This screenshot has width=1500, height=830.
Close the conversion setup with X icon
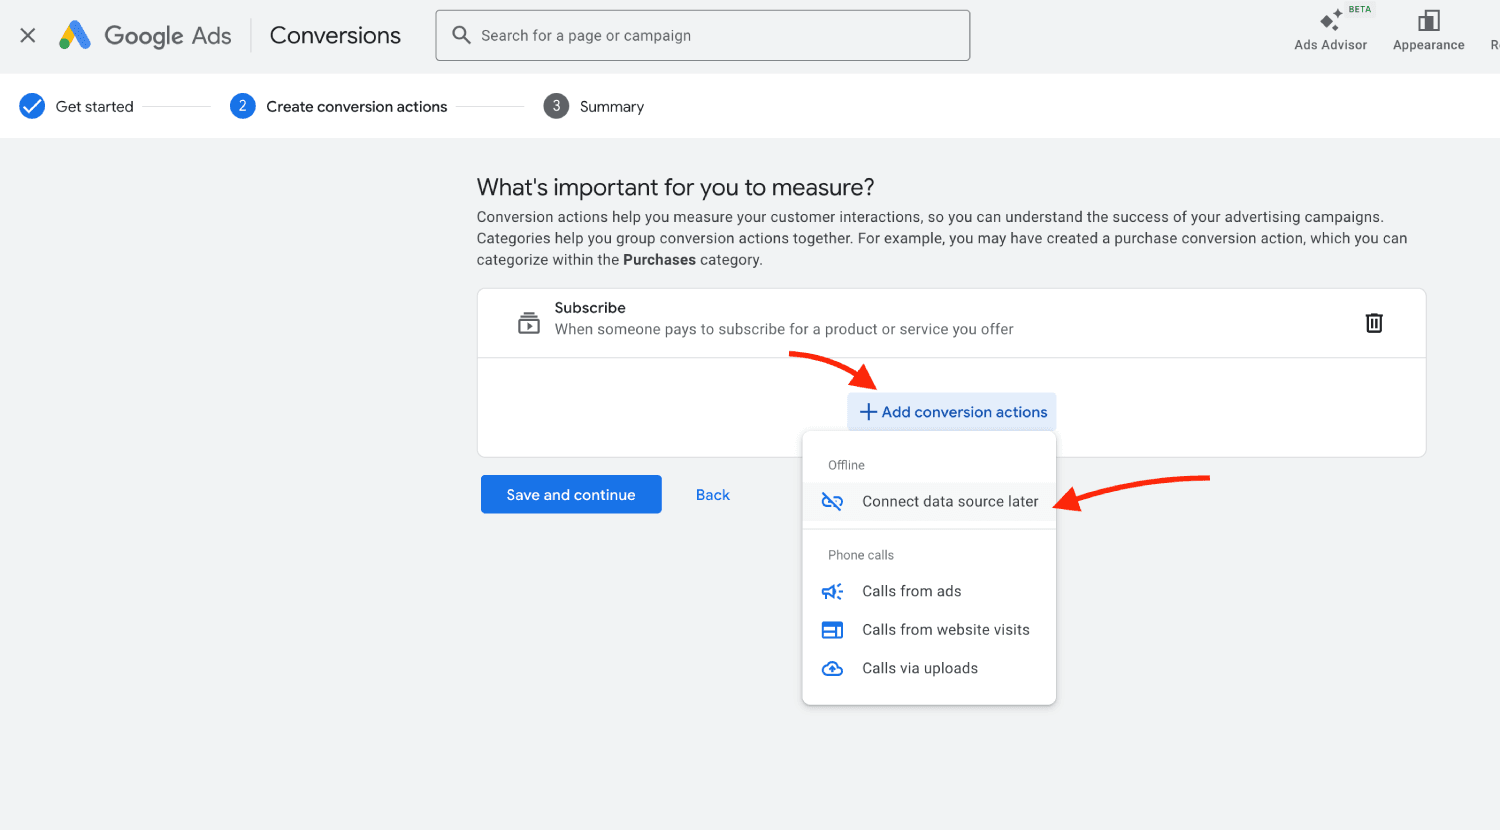pos(28,36)
